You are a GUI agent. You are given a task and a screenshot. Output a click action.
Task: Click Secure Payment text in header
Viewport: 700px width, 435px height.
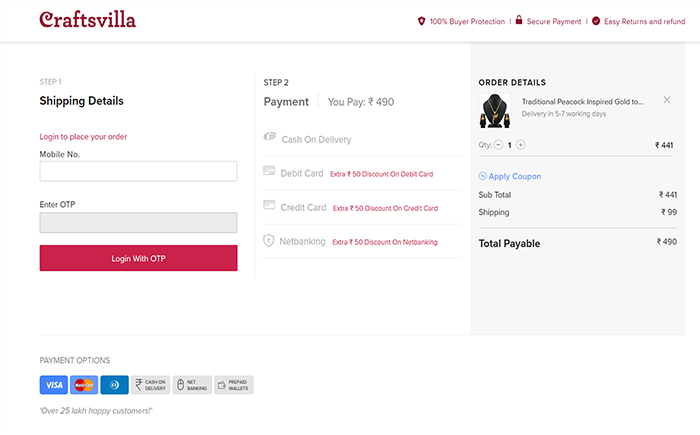click(554, 21)
